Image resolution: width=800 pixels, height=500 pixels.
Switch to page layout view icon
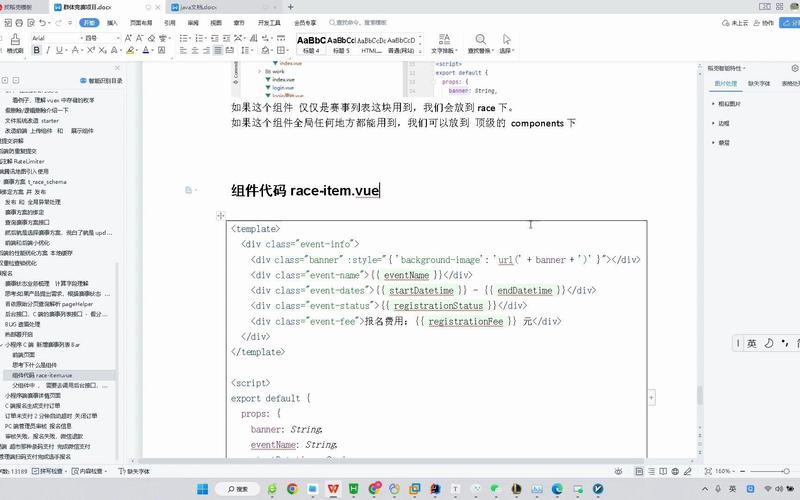pos(639,471)
